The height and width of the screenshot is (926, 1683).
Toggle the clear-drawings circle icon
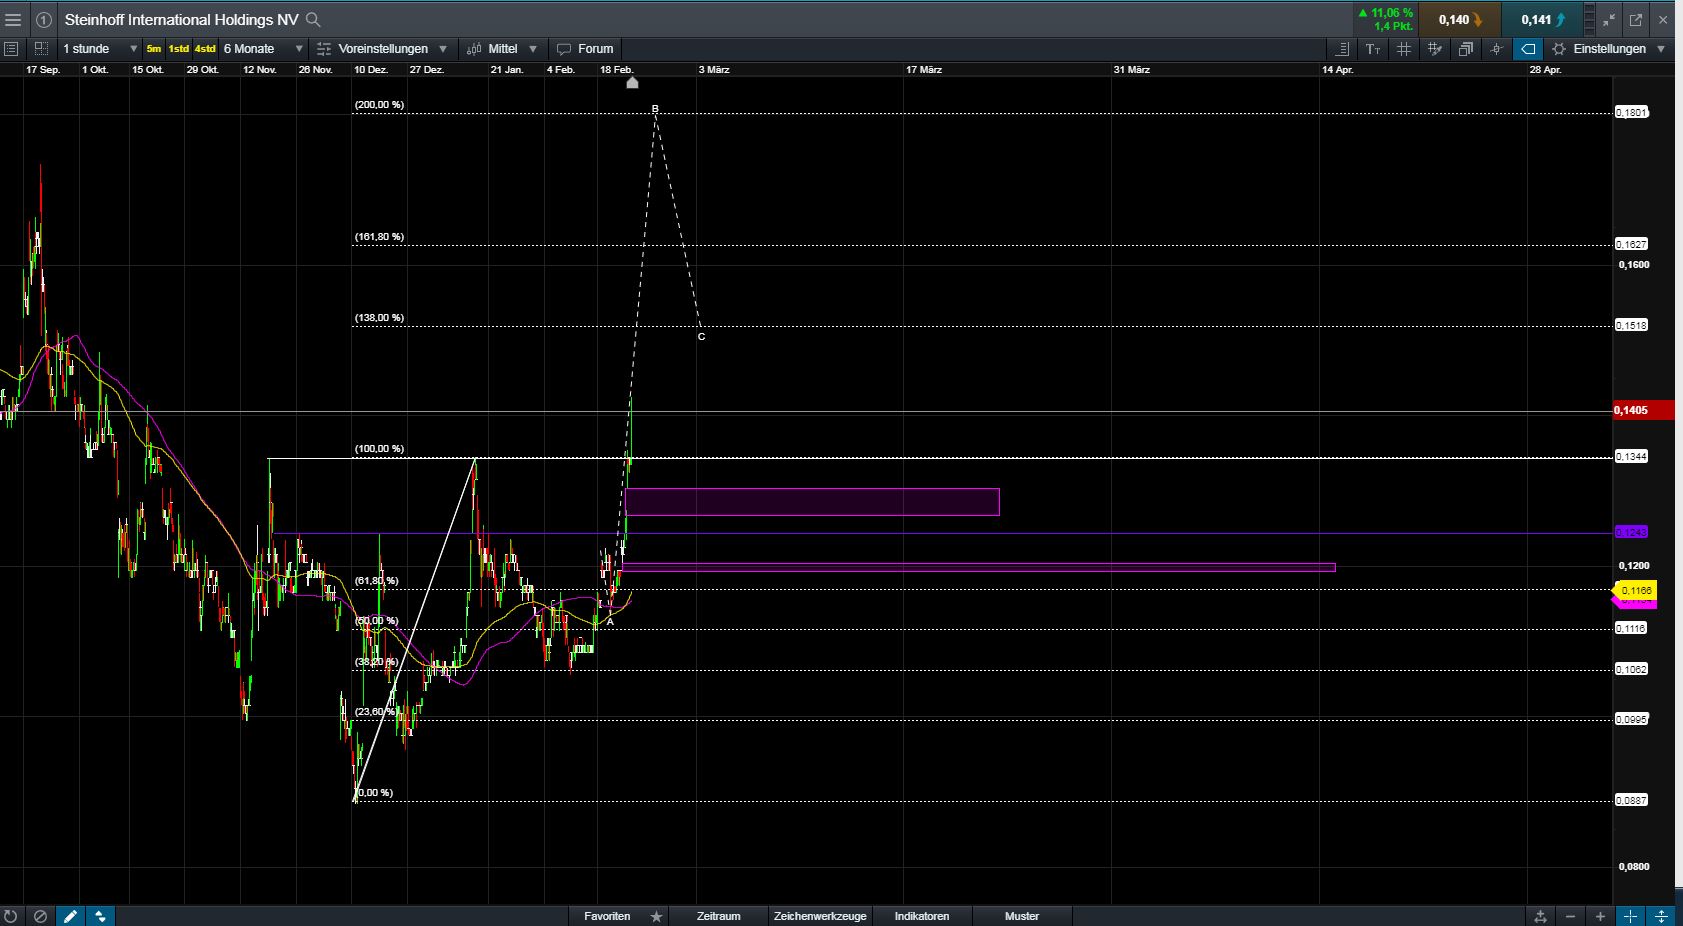click(x=40, y=916)
